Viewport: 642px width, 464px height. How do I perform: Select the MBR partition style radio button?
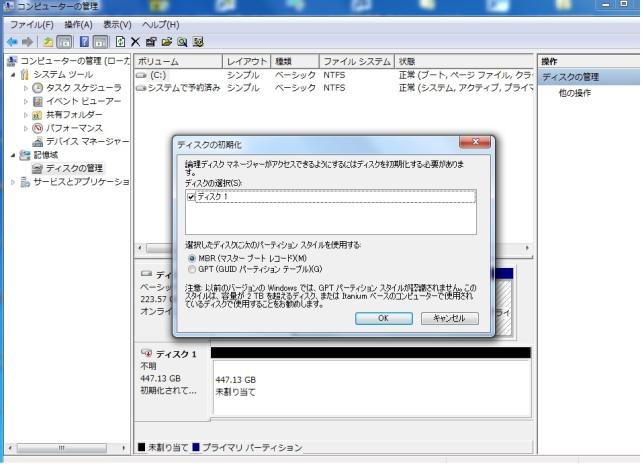[x=192, y=258]
